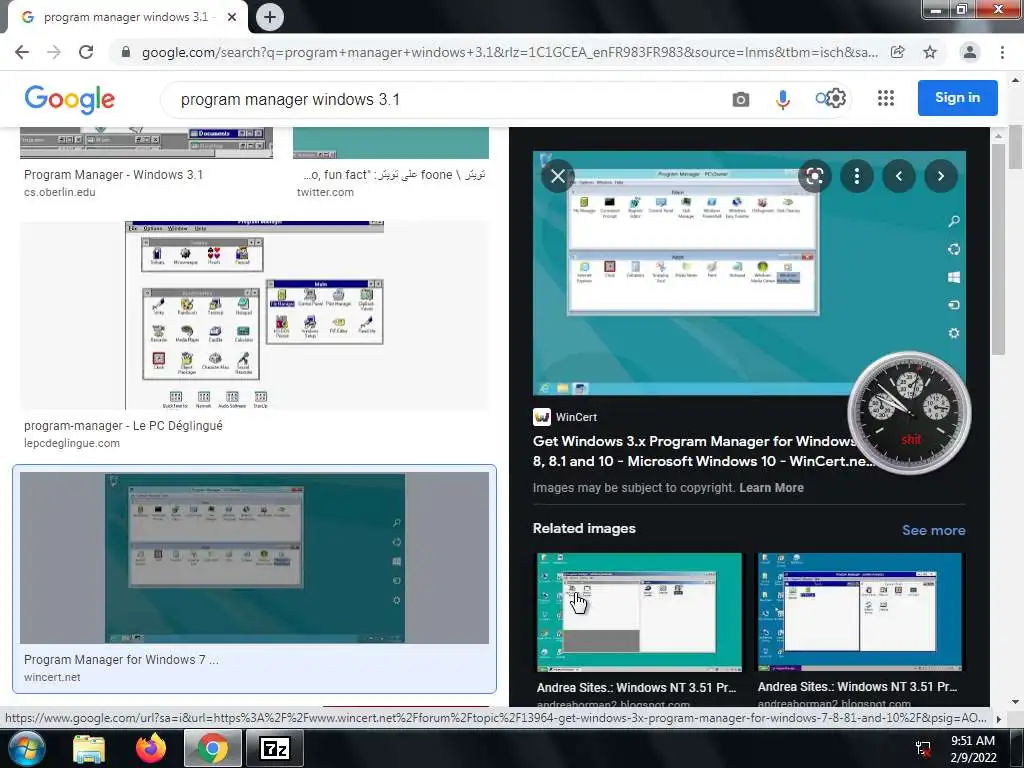
Task: Click See more related images
Action: [933, 530]
